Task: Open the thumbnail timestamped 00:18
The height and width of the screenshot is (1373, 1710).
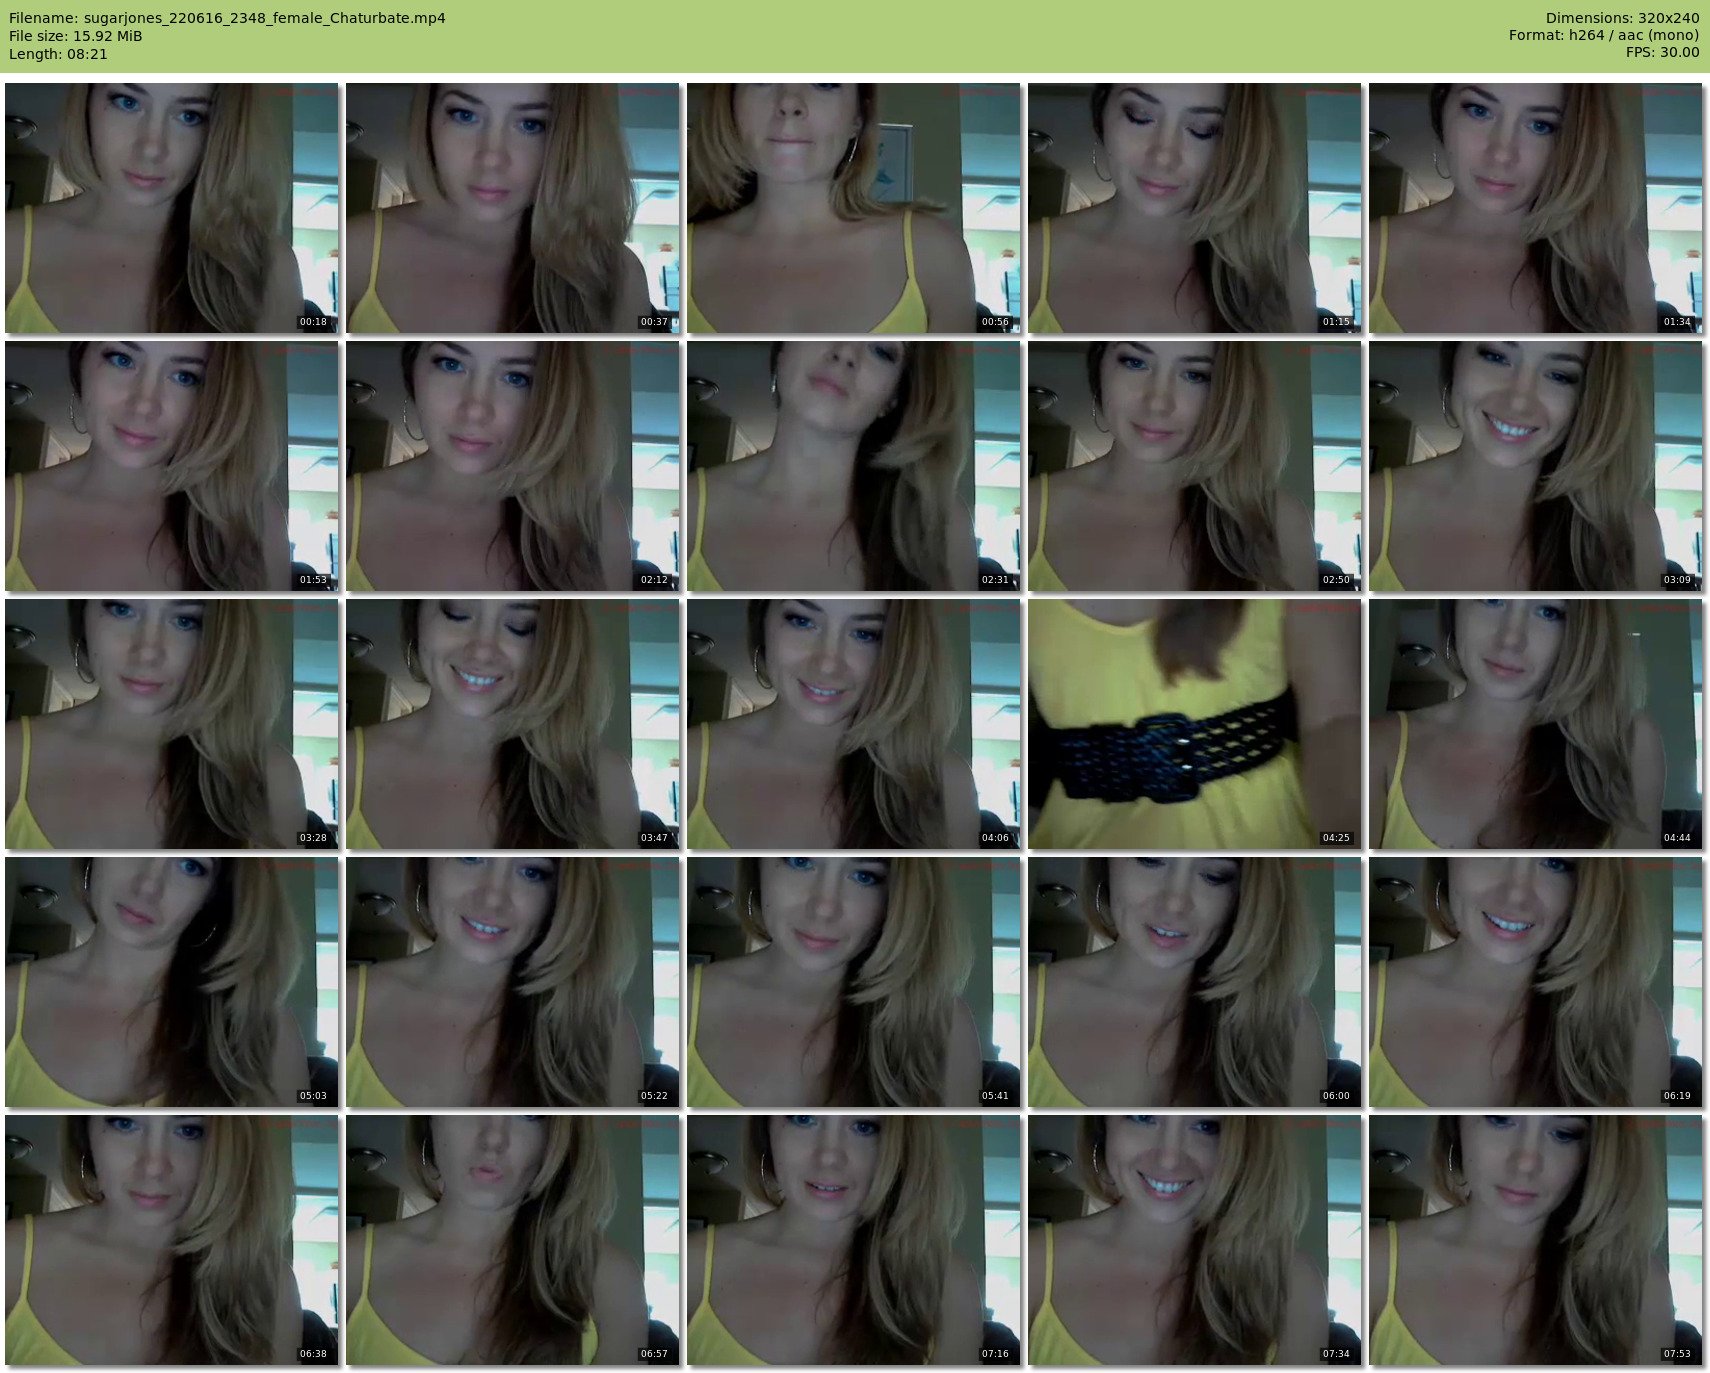Action: (x=172, y=208)
